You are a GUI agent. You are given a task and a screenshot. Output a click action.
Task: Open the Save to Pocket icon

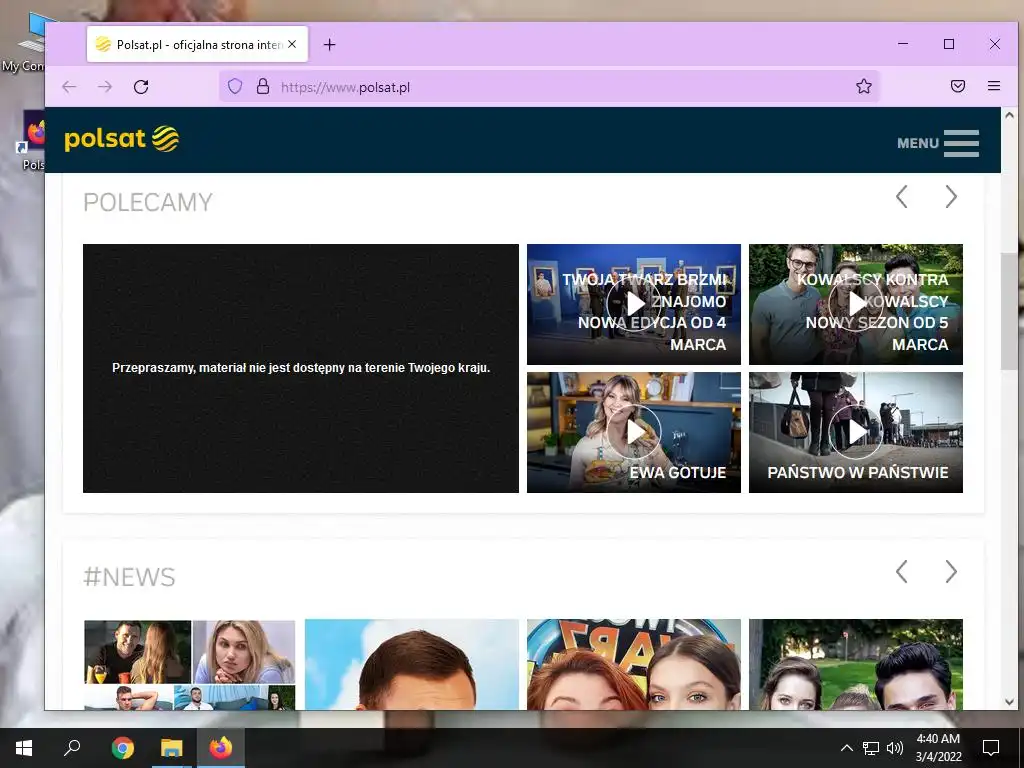957,86
